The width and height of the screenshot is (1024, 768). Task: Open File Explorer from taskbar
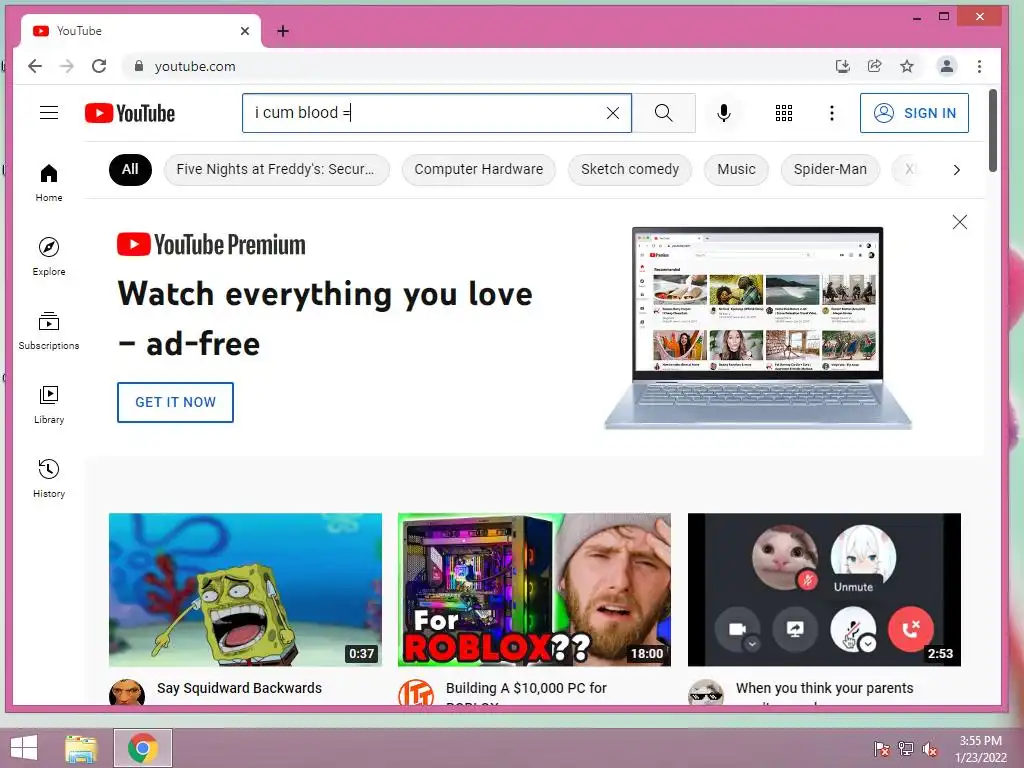pos(82,748)
